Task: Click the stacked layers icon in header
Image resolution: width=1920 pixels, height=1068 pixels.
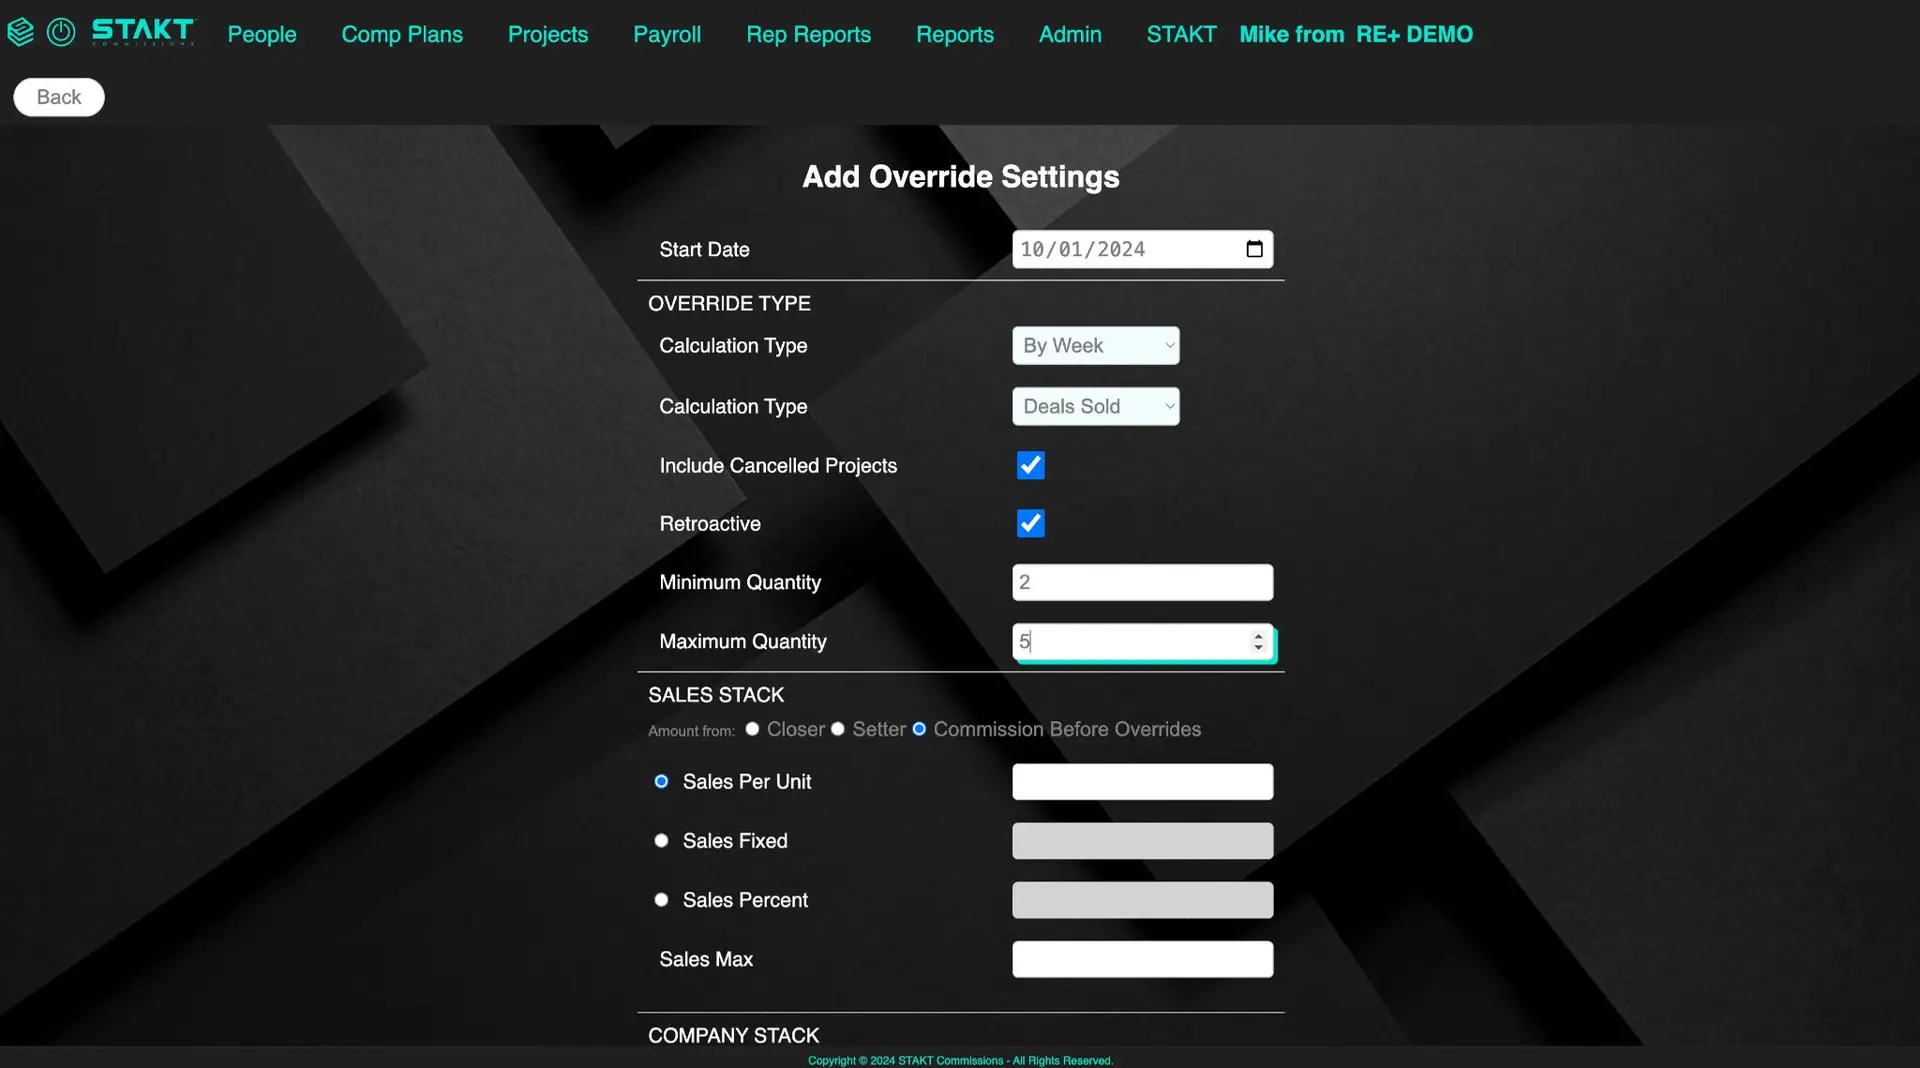Action: click(20, 32)
